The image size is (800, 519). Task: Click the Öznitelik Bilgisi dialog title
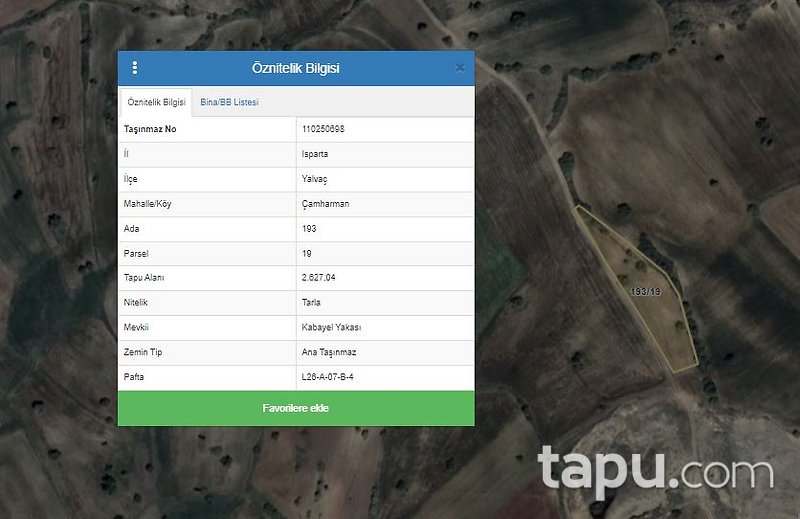pyautogui.click(x=295, y=68)
